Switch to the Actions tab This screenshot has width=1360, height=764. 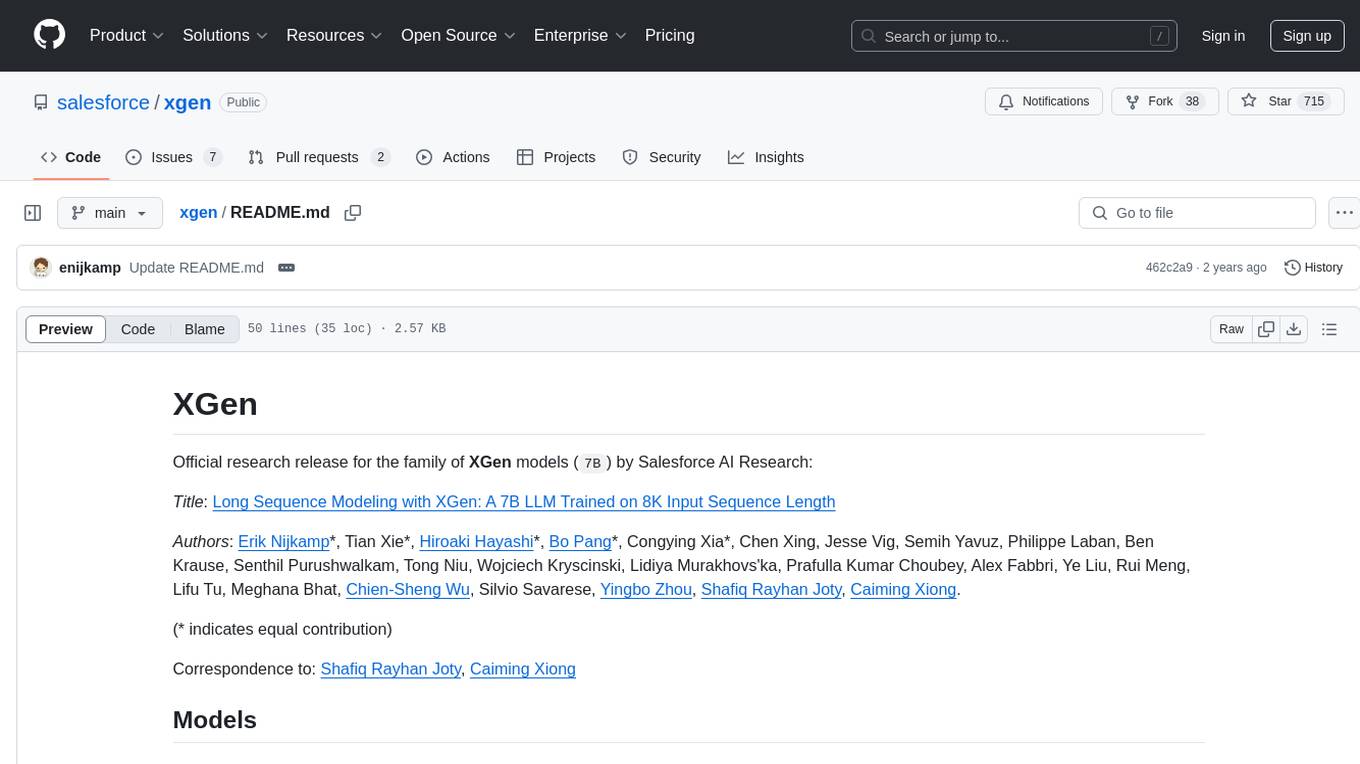click(452, 157)
